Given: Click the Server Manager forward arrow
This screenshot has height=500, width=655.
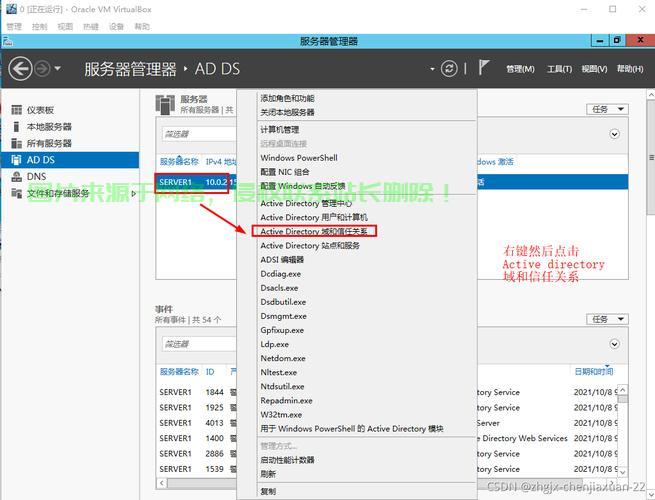Looking at the screenshot, I should tap(42, 69).
